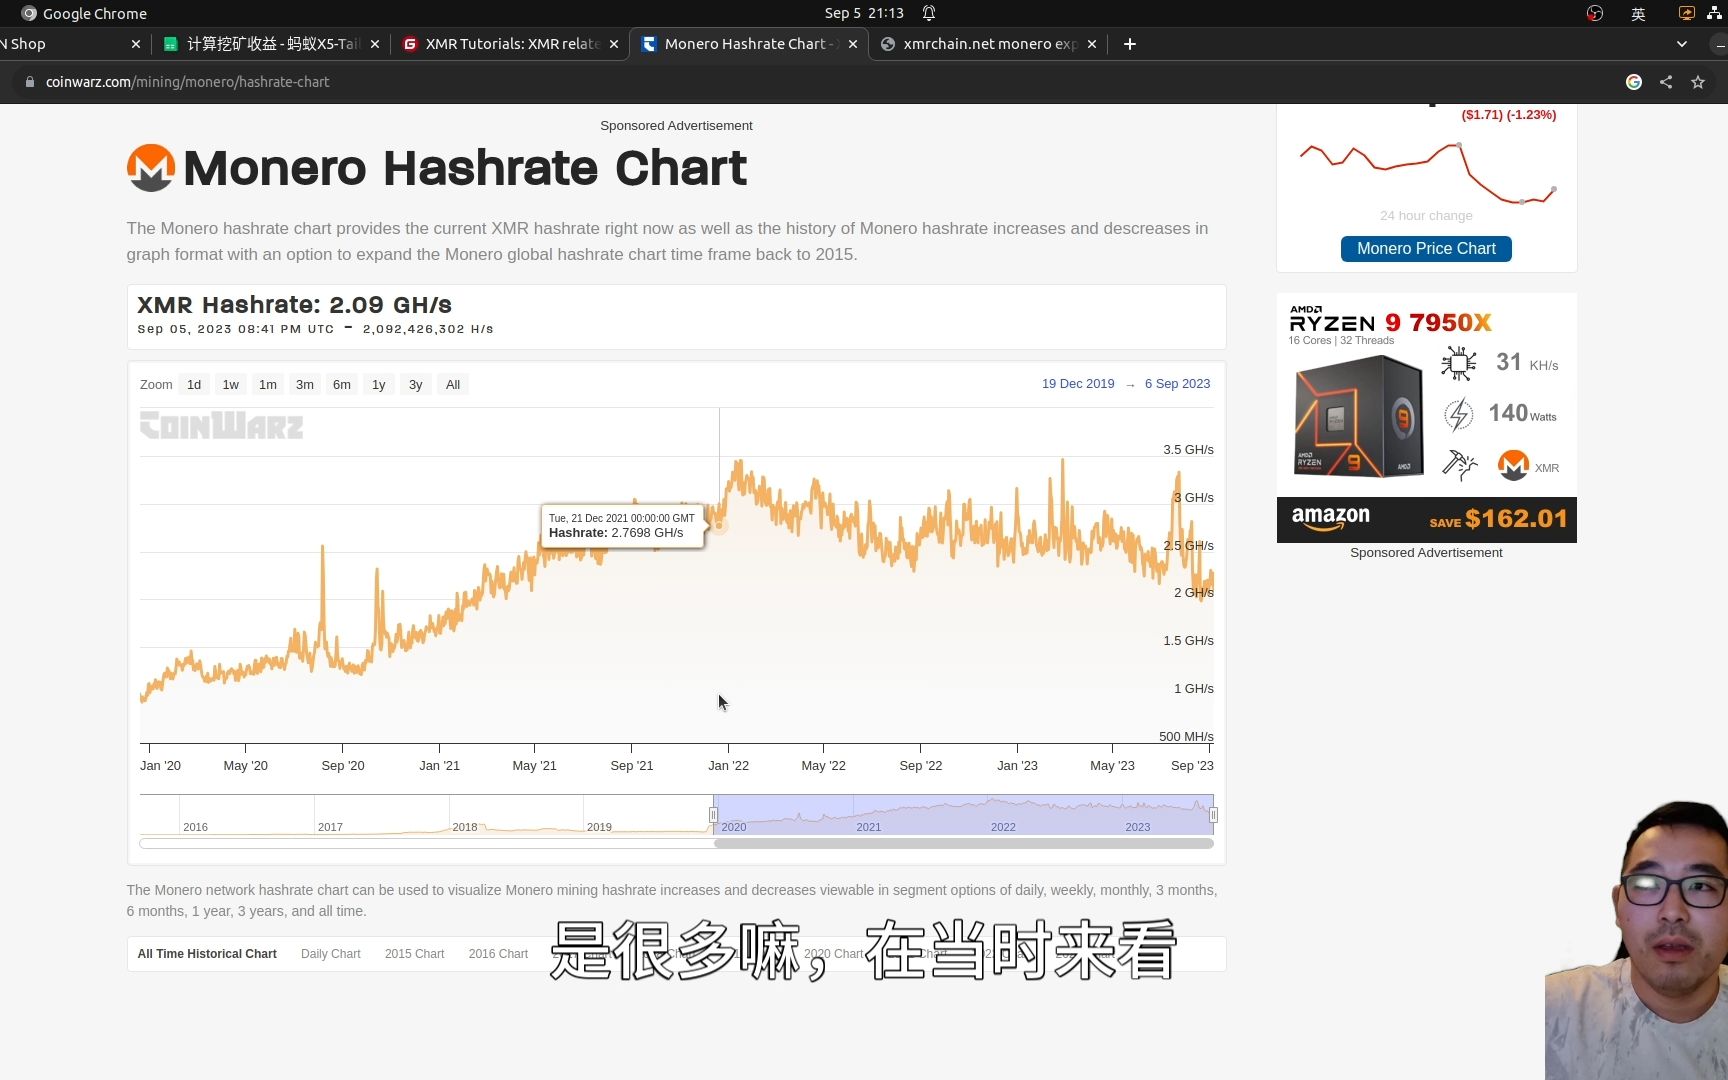Set chart zoom to 1m

pyautogui.click(x=268, y=385)
